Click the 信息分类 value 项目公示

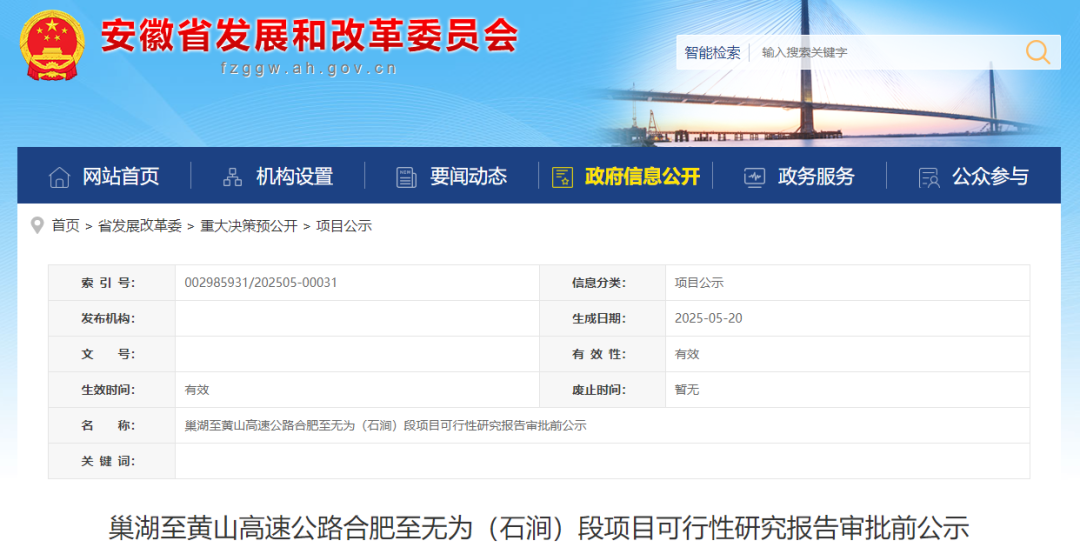coord(699,283)
